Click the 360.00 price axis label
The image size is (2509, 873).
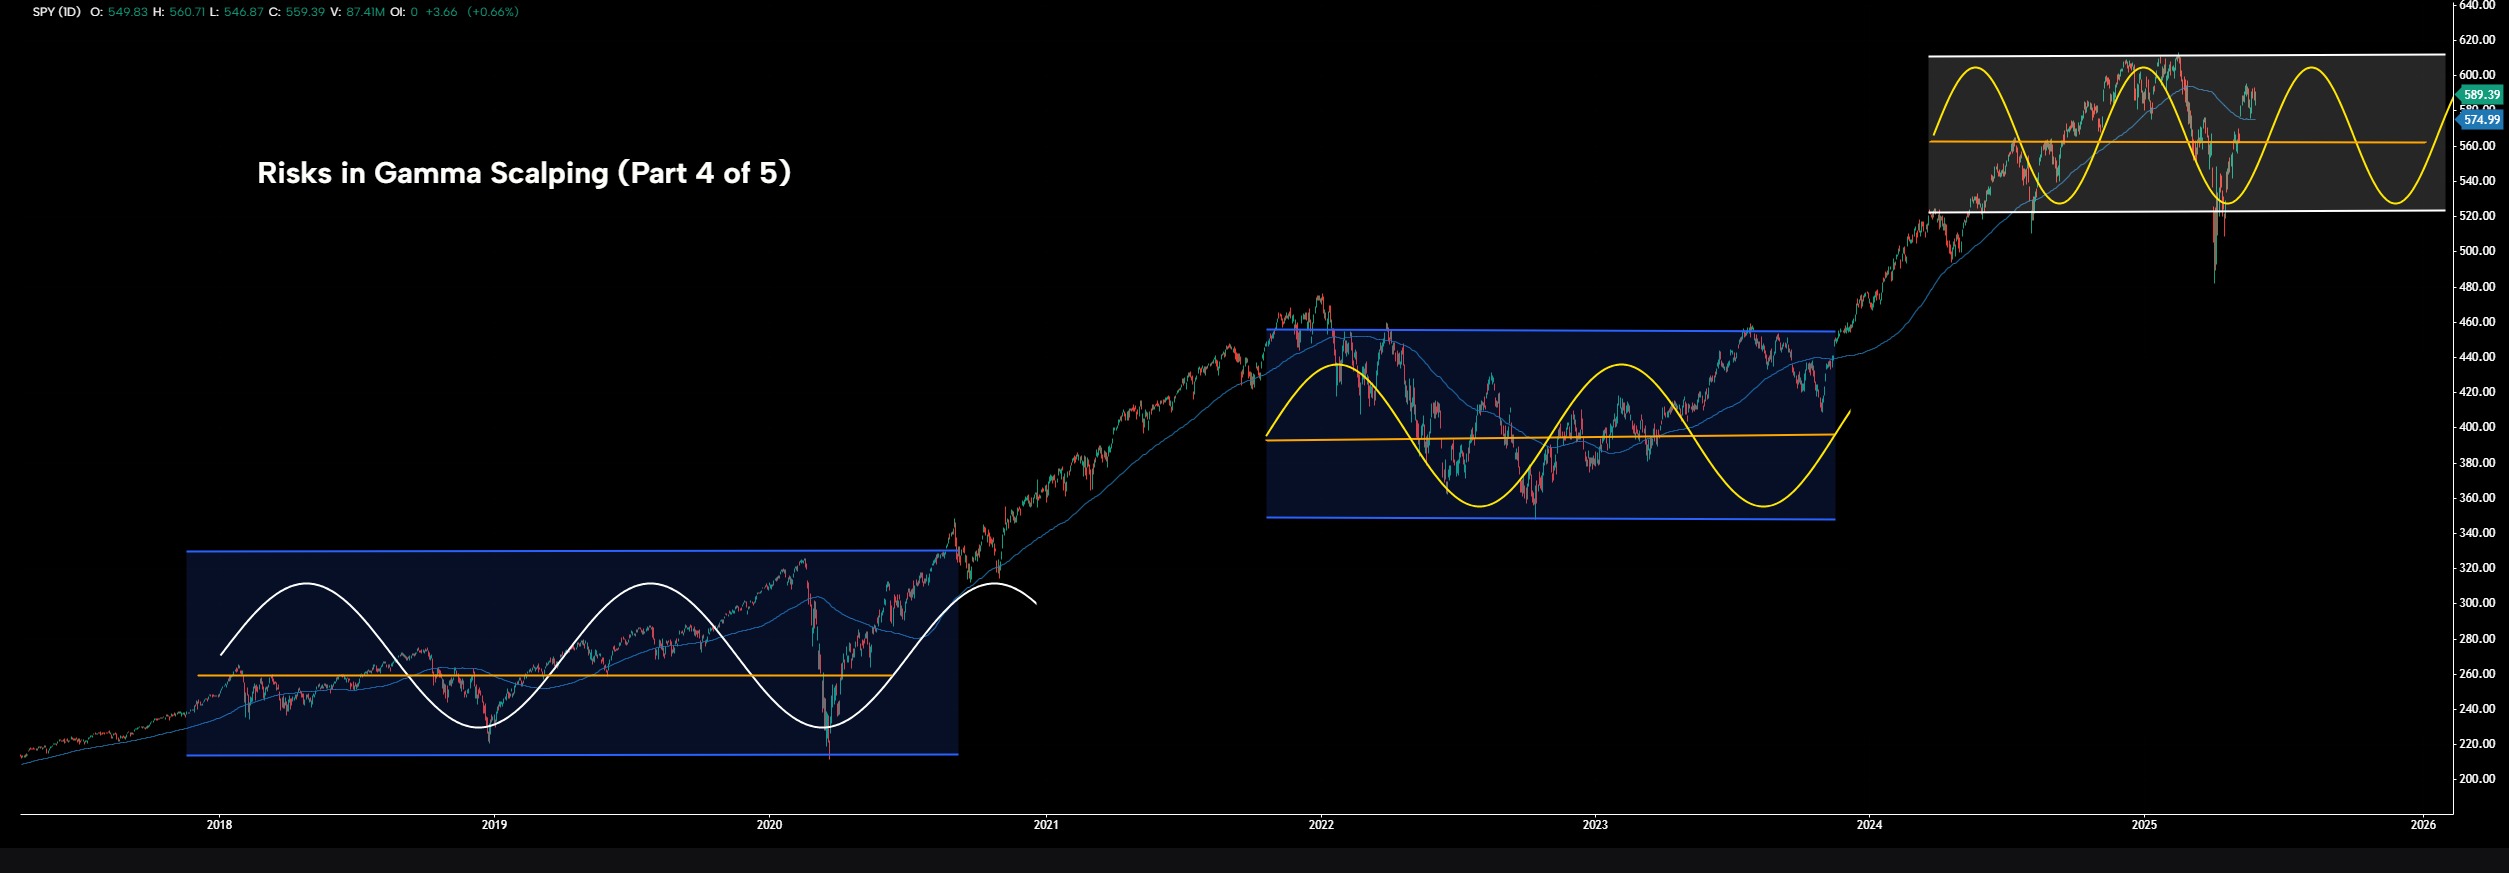tap(2477, 498)
